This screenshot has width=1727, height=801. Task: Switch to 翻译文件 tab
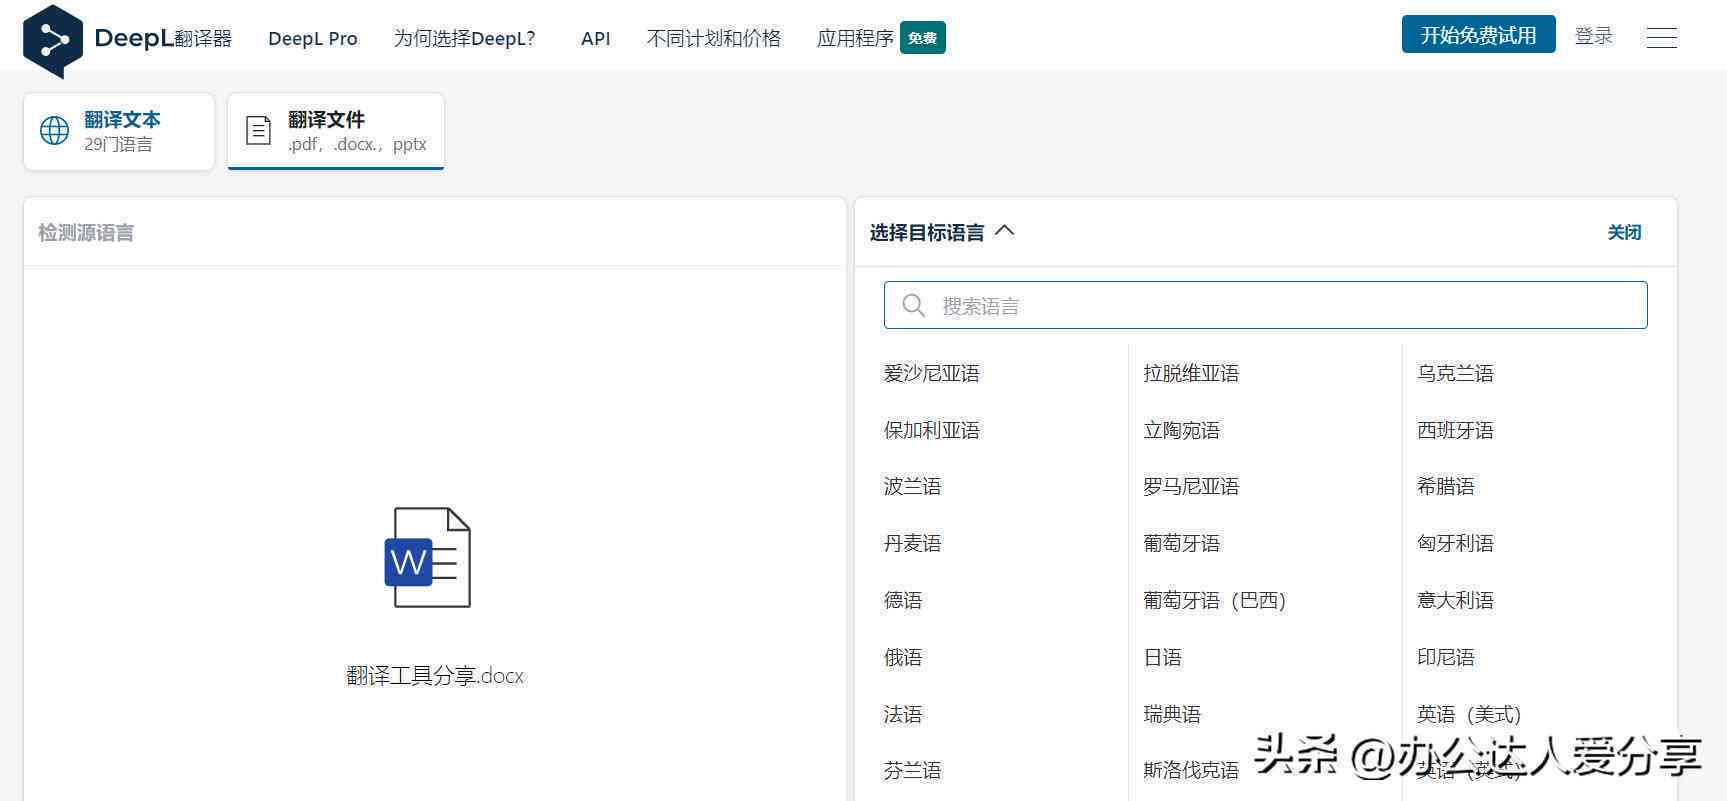[336, 131]
